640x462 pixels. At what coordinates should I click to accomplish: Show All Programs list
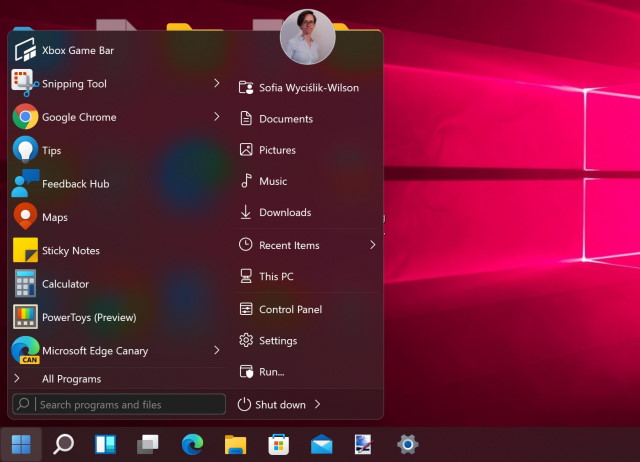coord(70,379)
